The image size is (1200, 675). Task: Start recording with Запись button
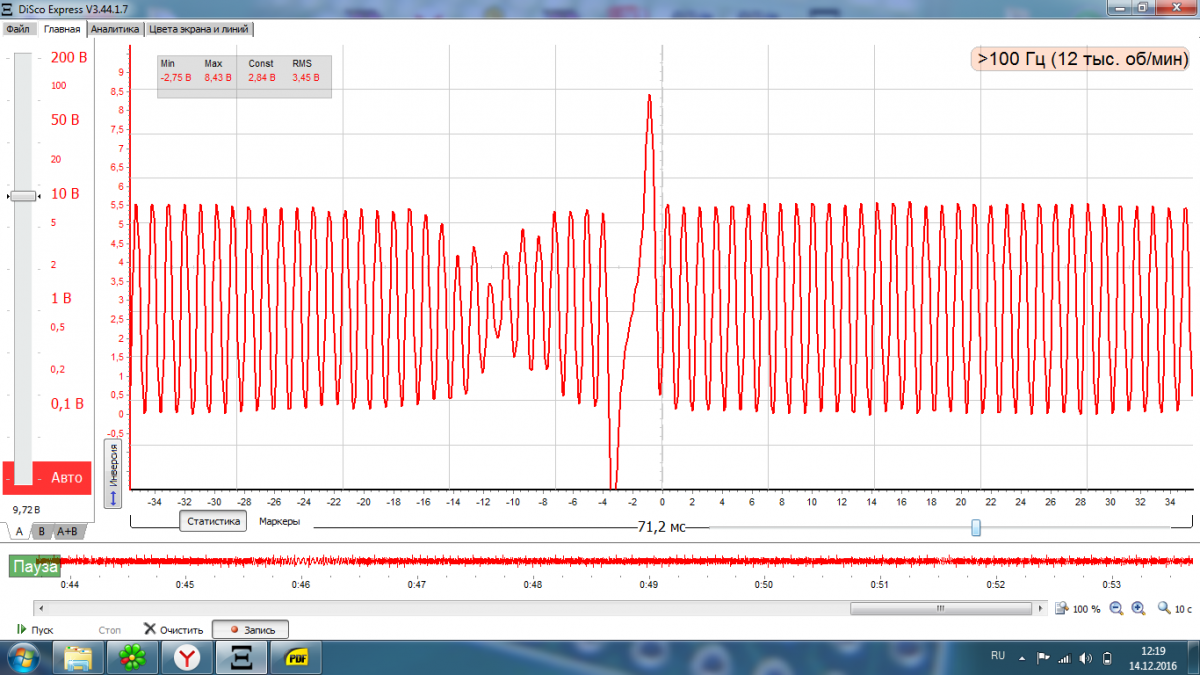pos(251,630)
